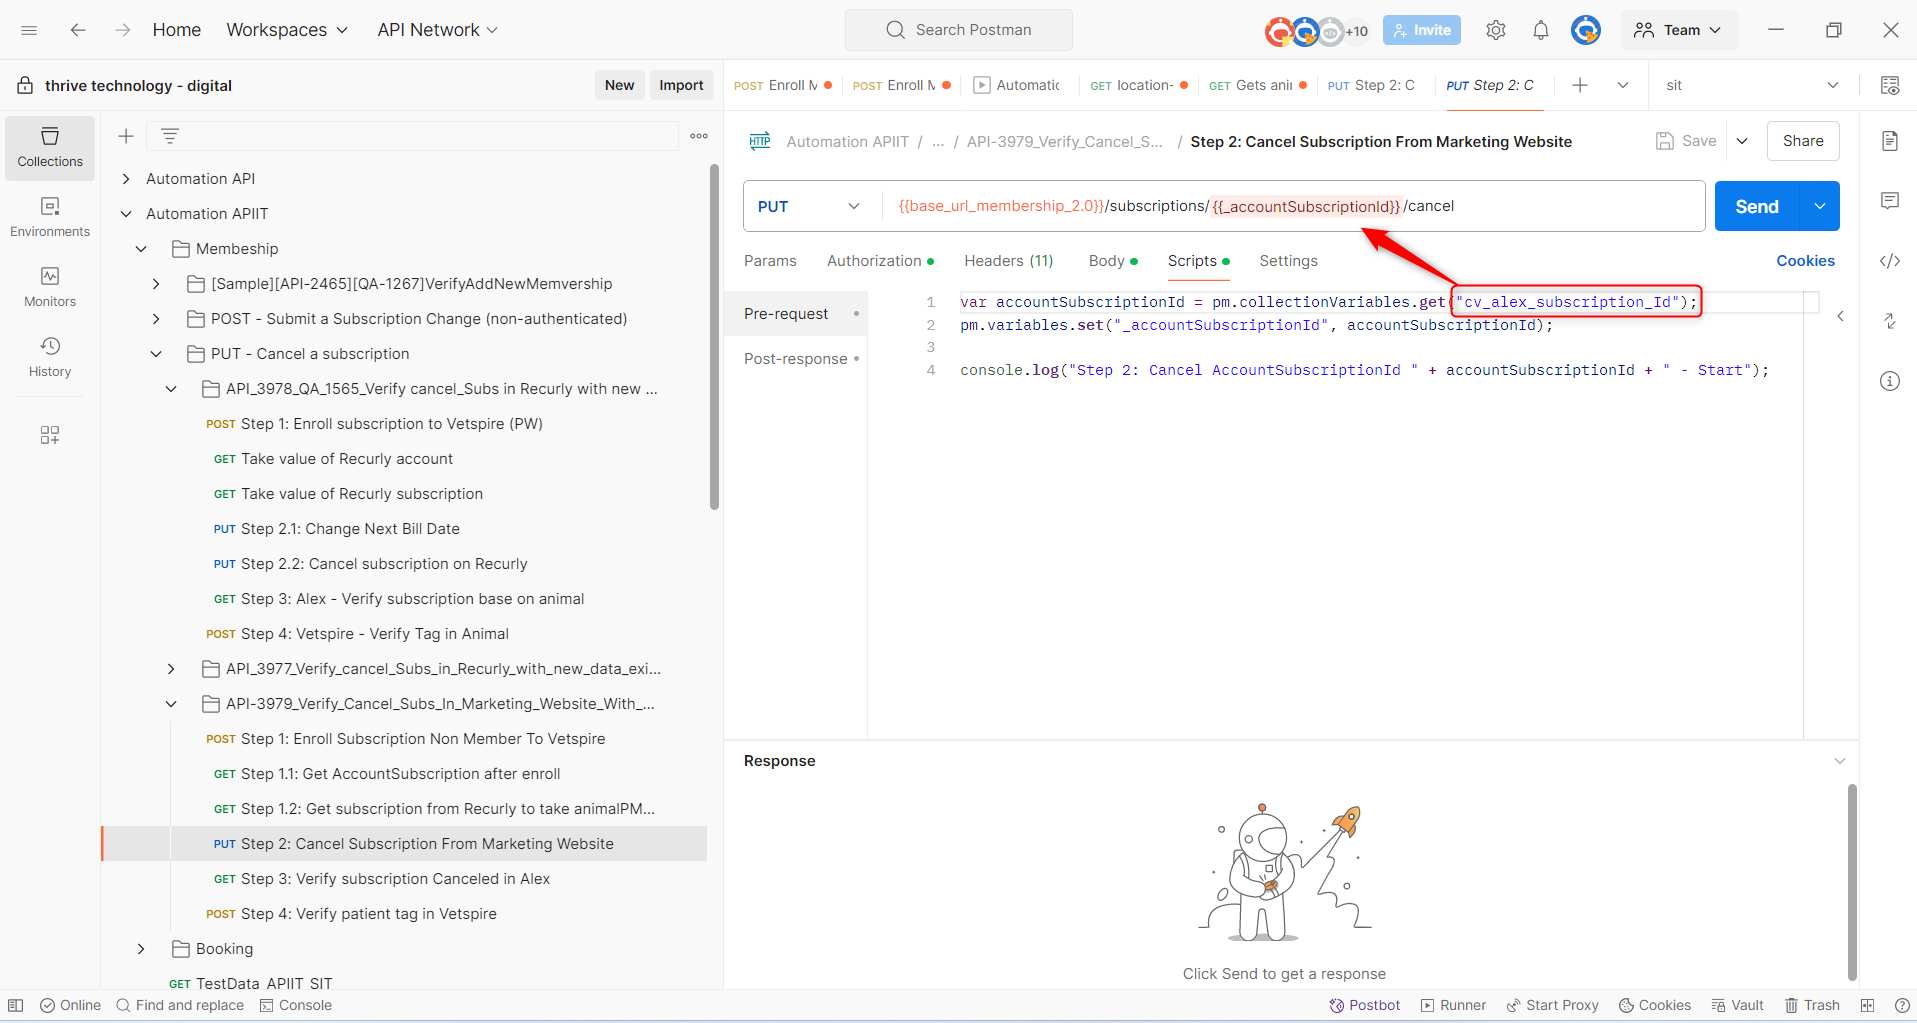Image resolution: width=1917 pixels, height=1023 pixels.
Task: Click the configure workspace sidebar icon
Action: coord(50,435)
